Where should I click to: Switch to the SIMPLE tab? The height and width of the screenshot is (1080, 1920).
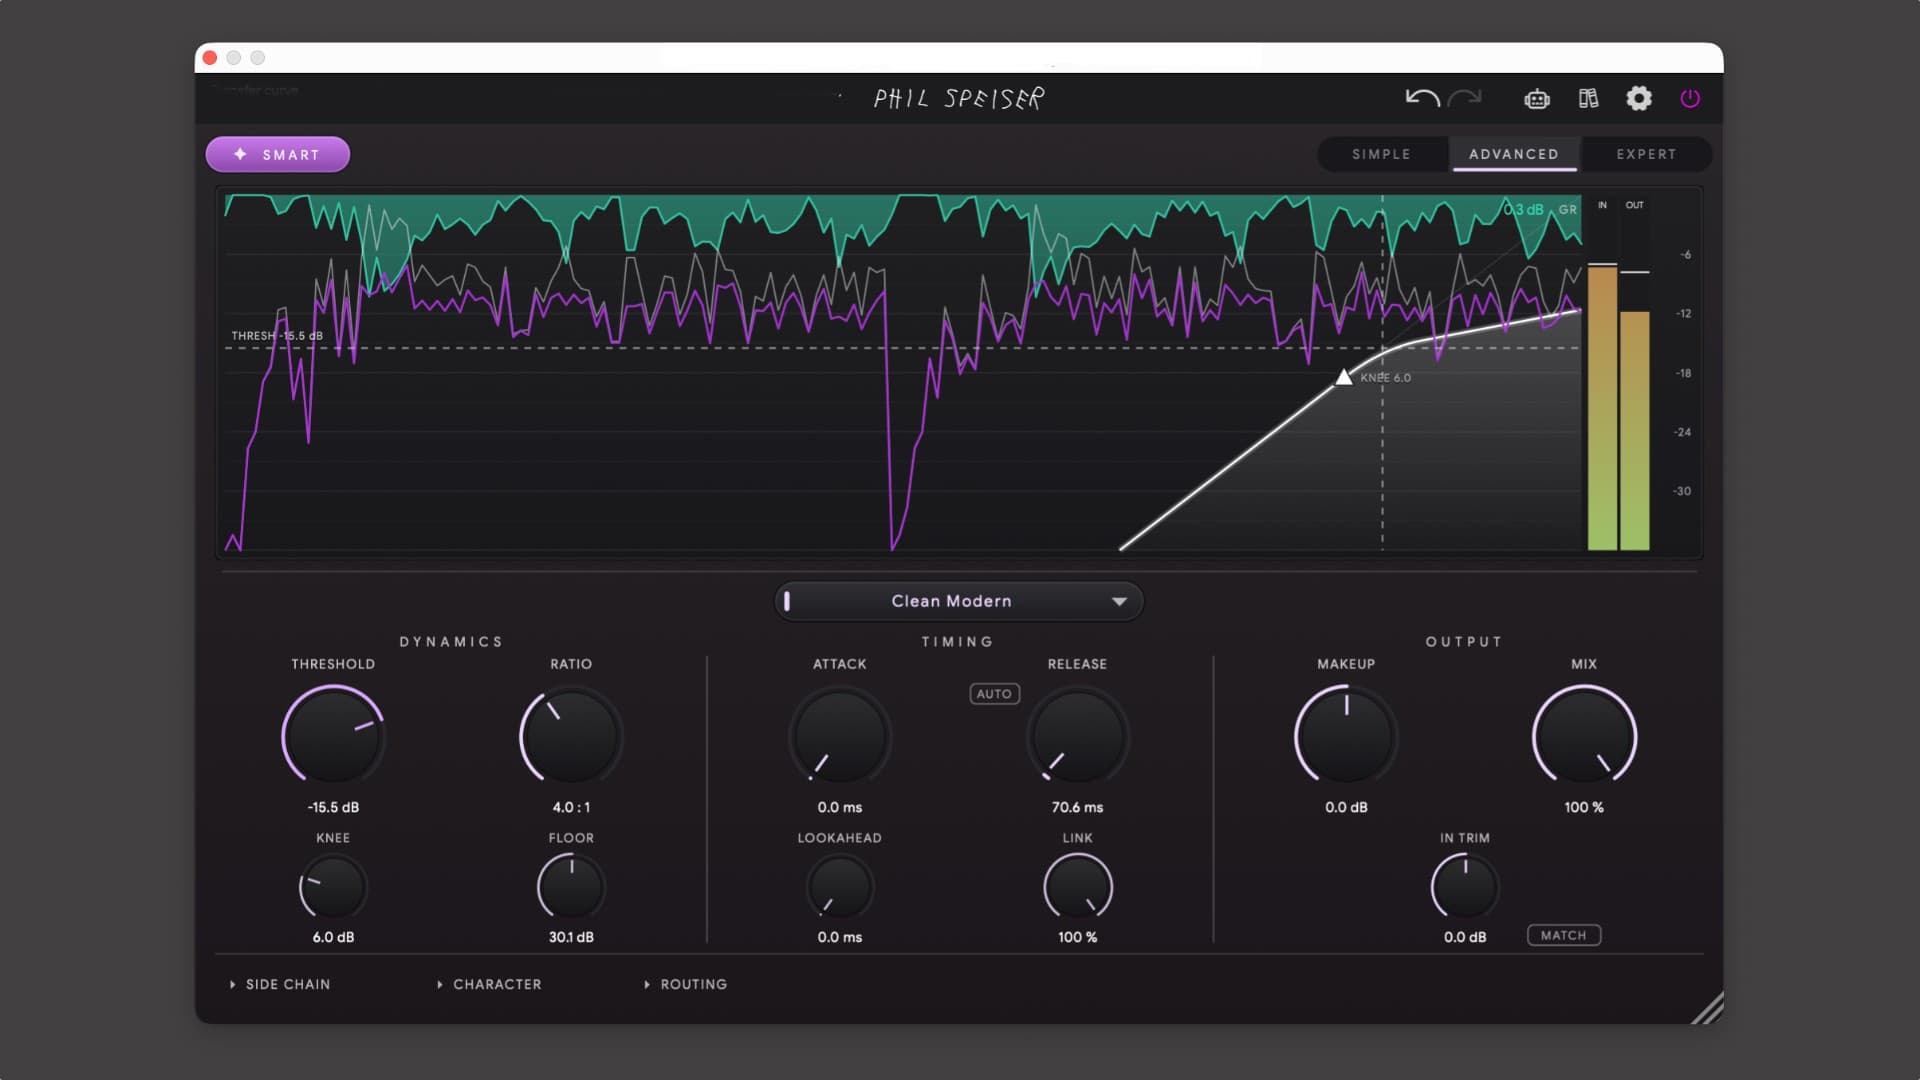point(1381,154)
